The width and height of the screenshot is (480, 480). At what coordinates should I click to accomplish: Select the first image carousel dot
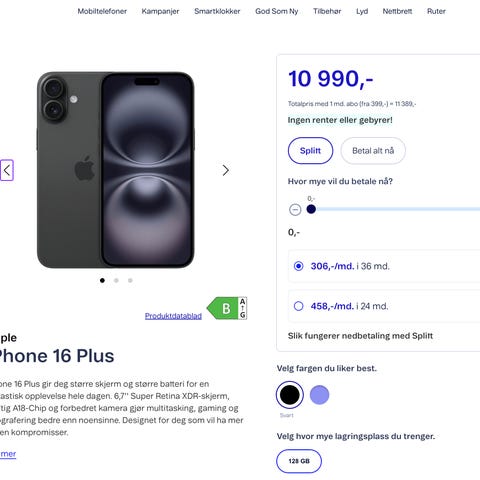pos(102,280)
